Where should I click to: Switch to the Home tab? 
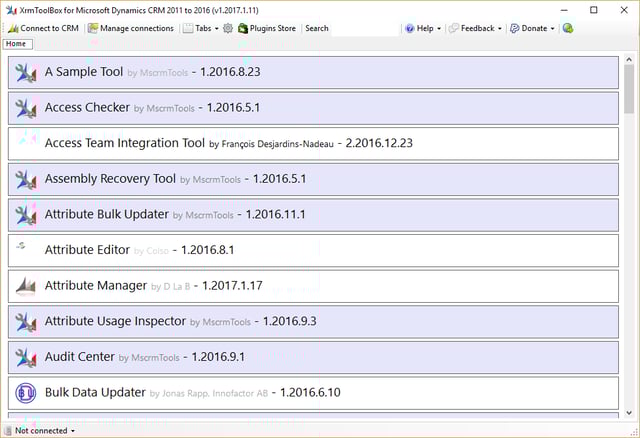18,44
